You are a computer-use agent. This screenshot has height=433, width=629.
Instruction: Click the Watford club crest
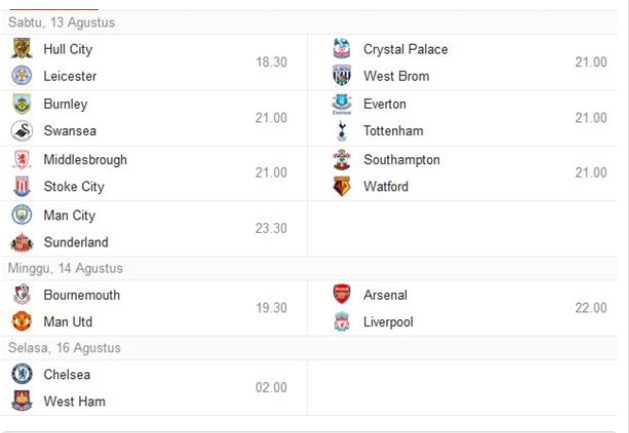pyautogui.click(x=342, y=186)
